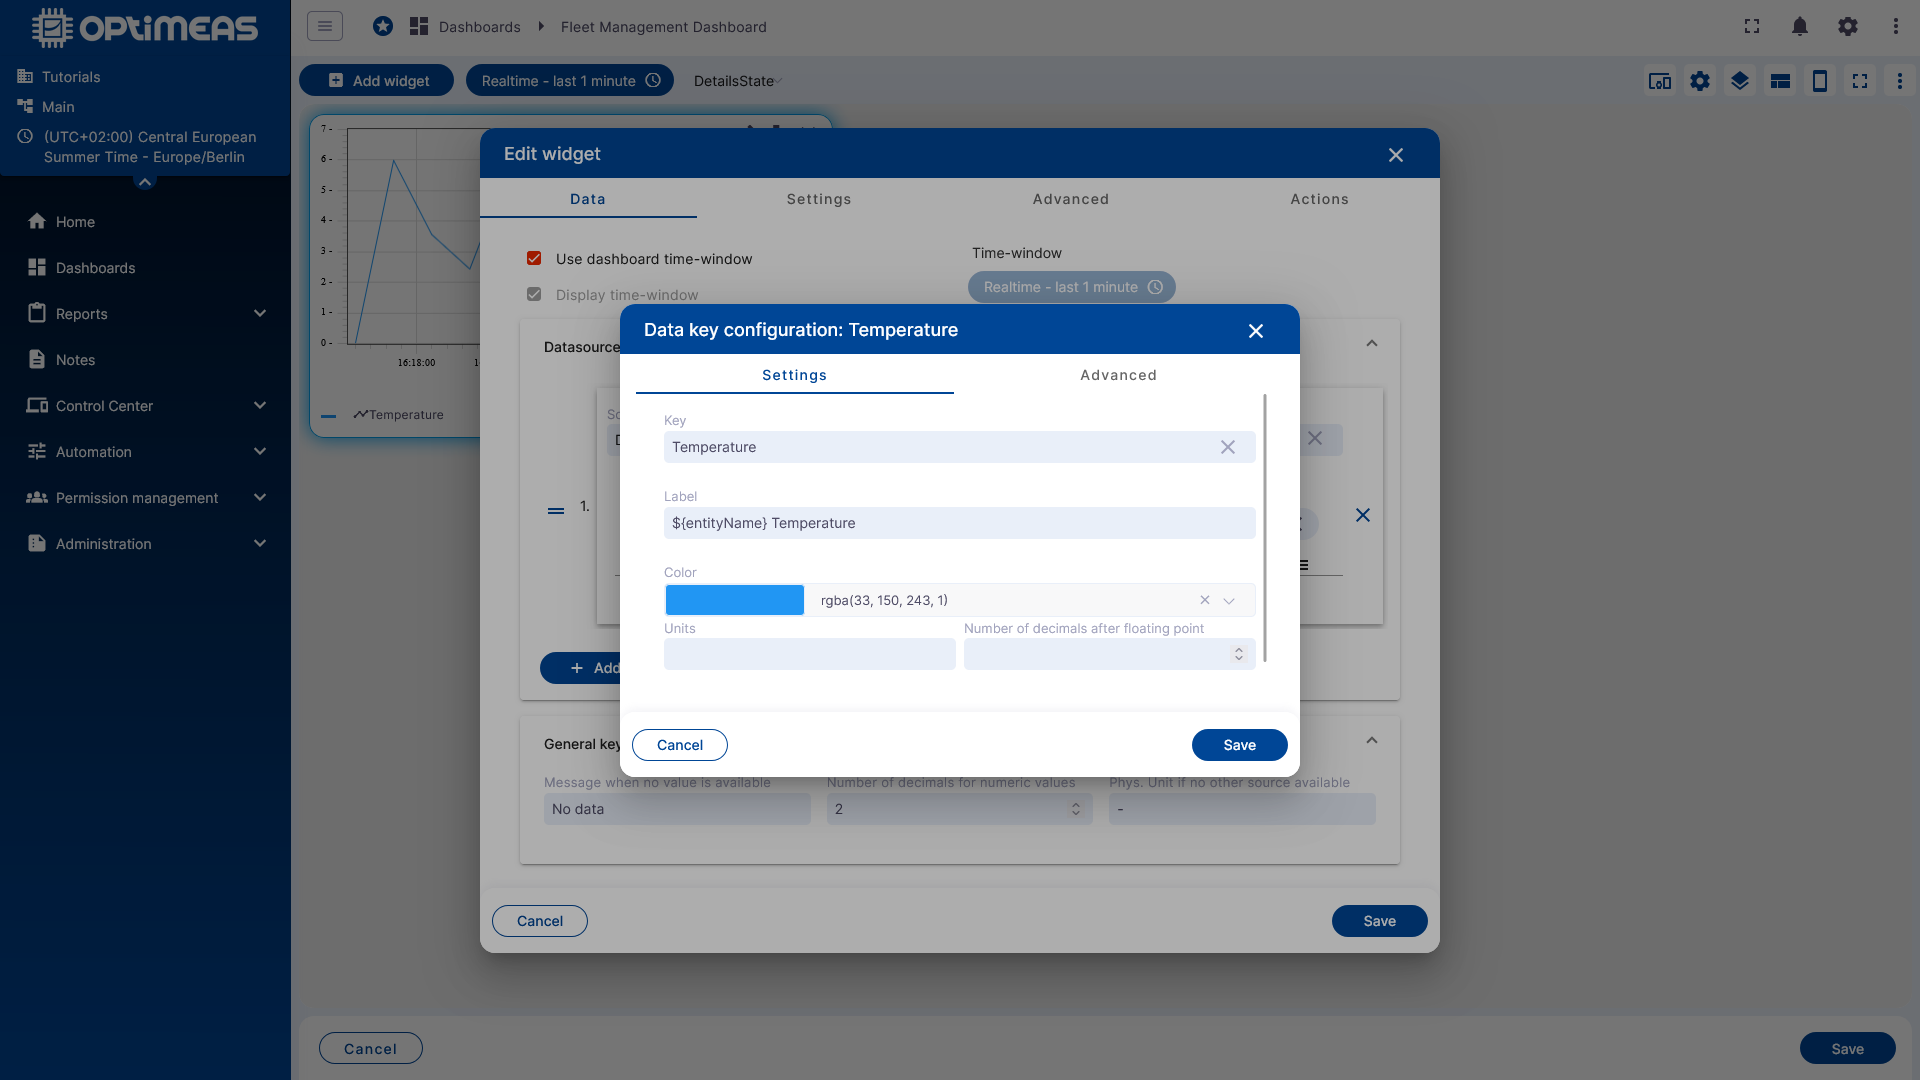This screenshot has width=1920, height=1080.
Task: Toggle the sidebar hamburger menu button
Action: pos(325,26)
